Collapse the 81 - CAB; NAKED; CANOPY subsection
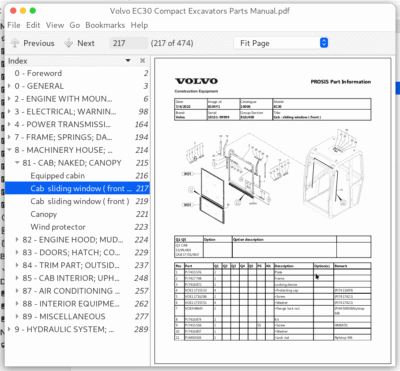 click(17, 163)
